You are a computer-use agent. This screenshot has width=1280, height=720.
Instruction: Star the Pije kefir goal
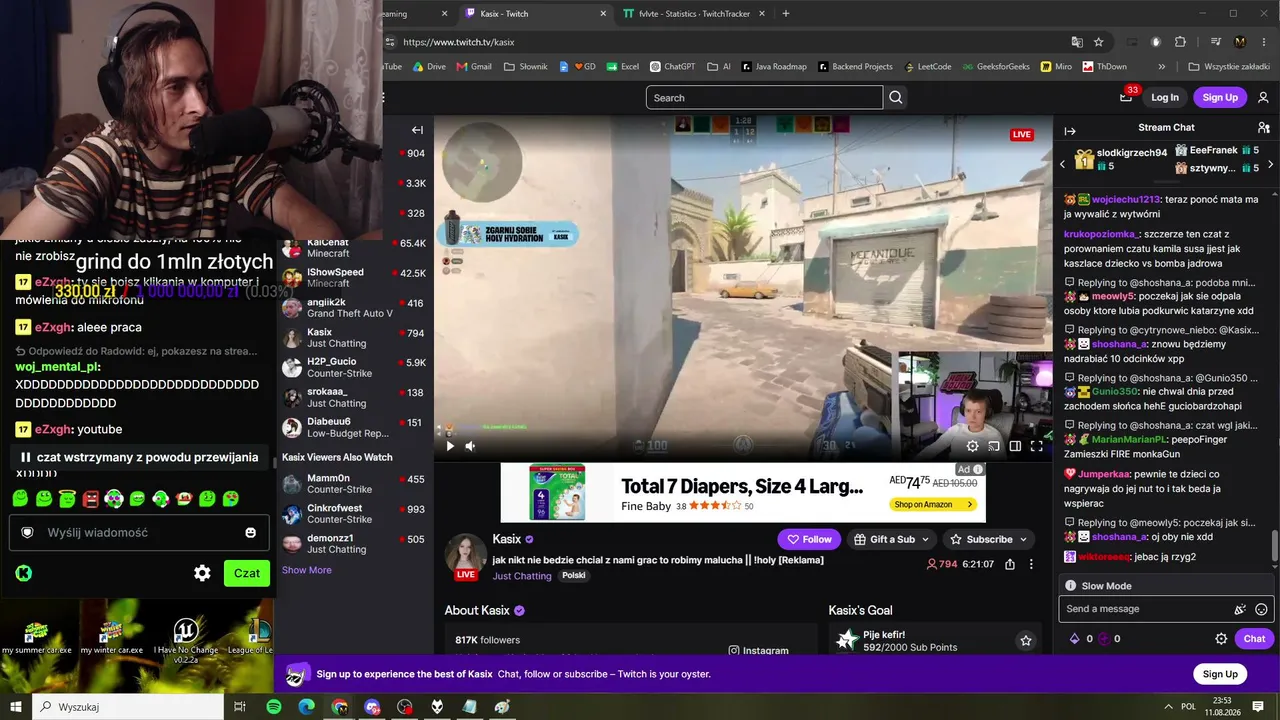click(x=1025, y=640)
